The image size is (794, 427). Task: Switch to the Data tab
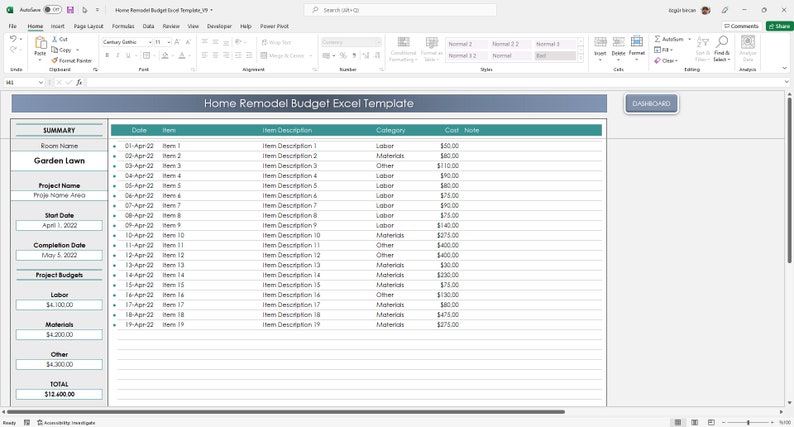148,26
